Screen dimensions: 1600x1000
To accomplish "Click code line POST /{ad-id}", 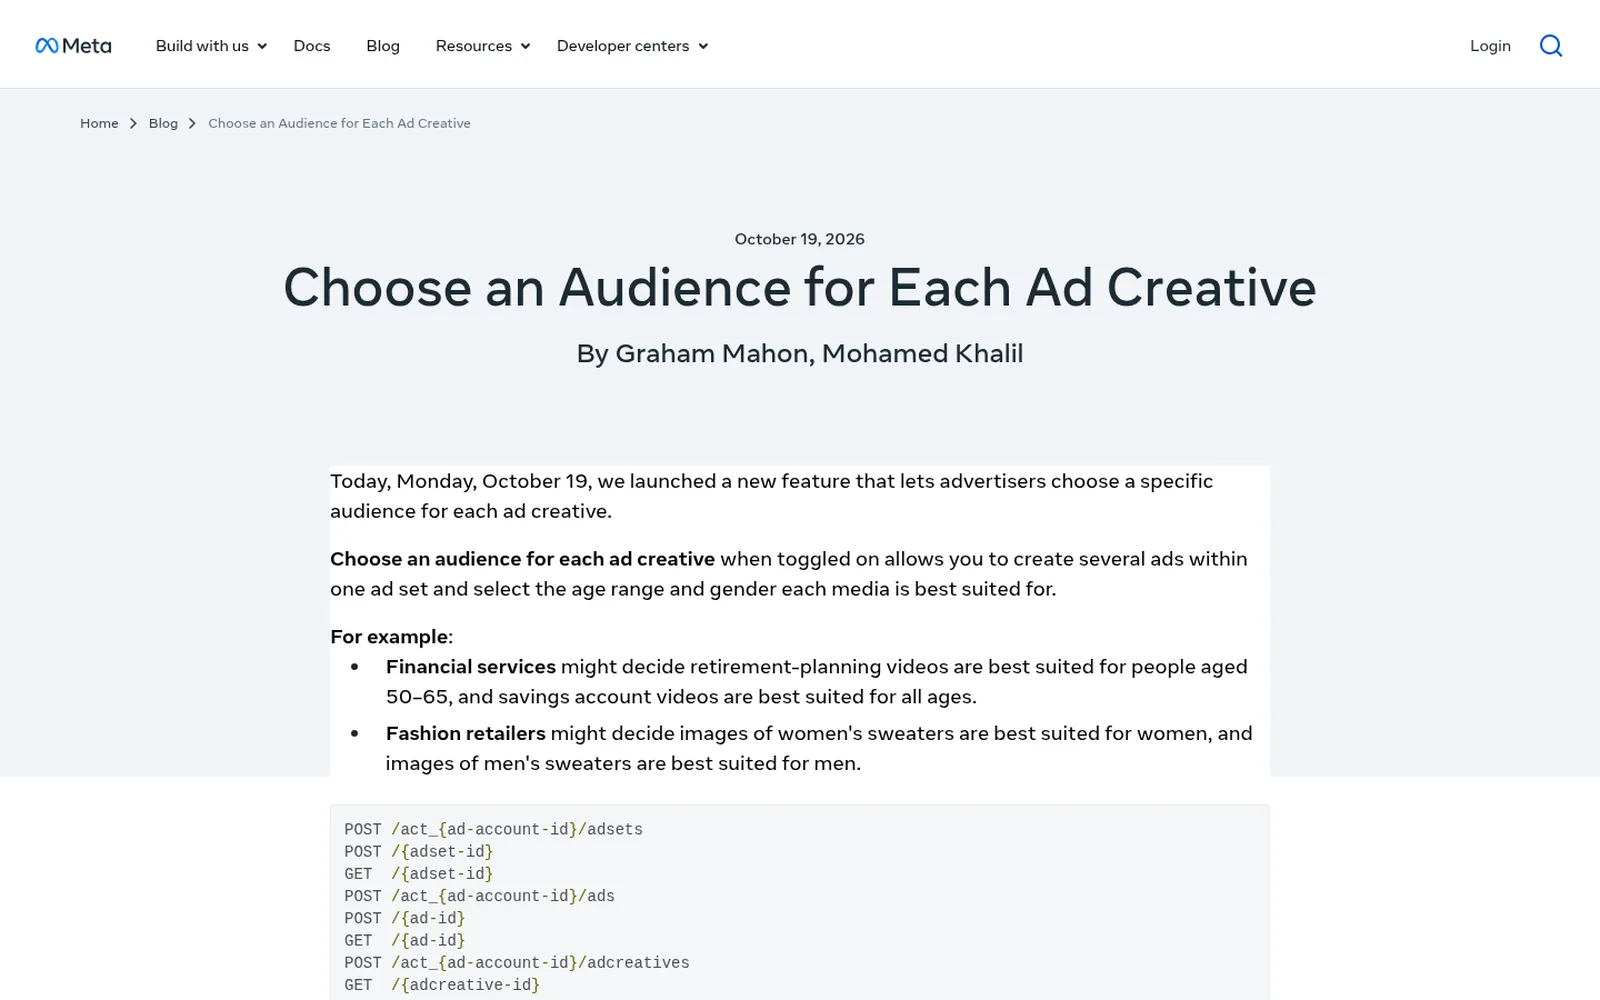I will [405, 919].
